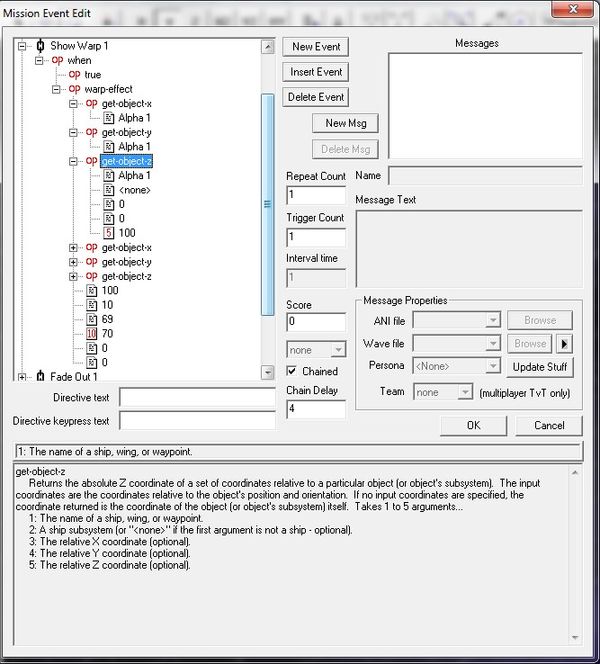The width and height of the screenshot is (600, 664).
Task: Select the highlighted get-object-z item
Action: 127,161
